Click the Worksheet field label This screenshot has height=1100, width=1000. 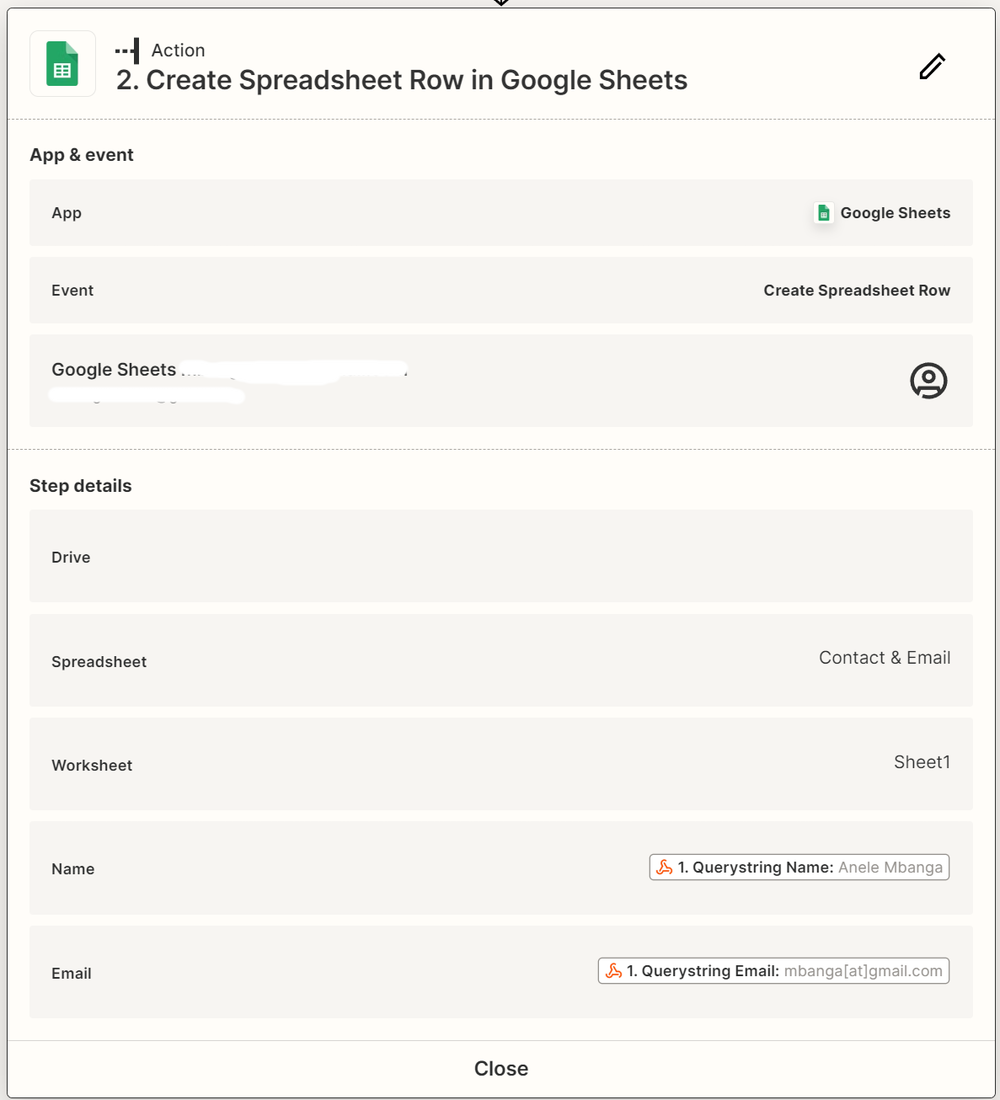92,766
